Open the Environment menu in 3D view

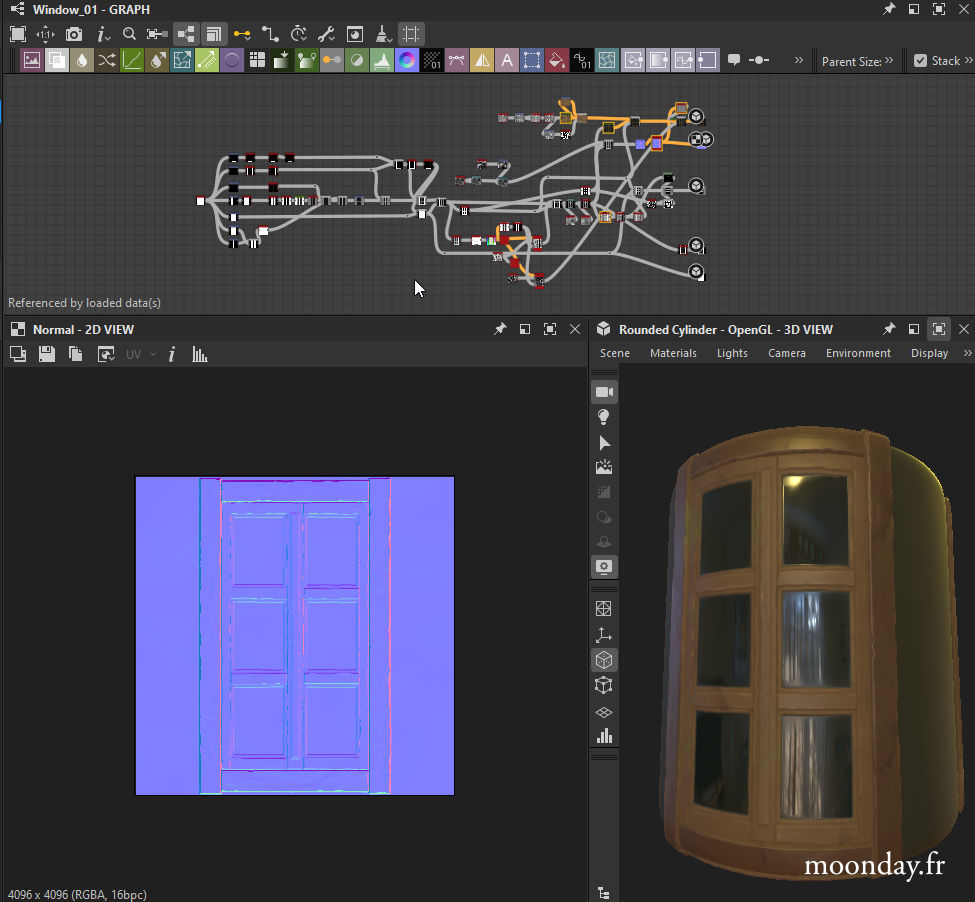point(858,353)
